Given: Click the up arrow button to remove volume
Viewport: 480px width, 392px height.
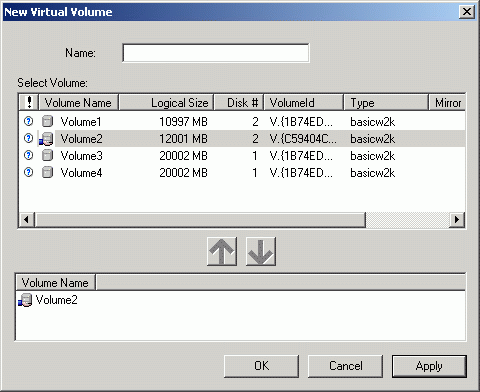Looking at the screenshot, I should 222,251.
